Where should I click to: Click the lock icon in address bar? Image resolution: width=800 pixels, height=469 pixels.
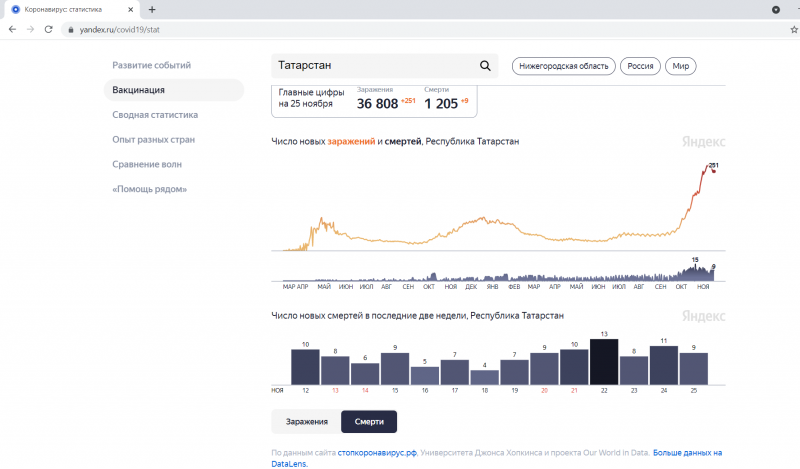tap(71, 30)
